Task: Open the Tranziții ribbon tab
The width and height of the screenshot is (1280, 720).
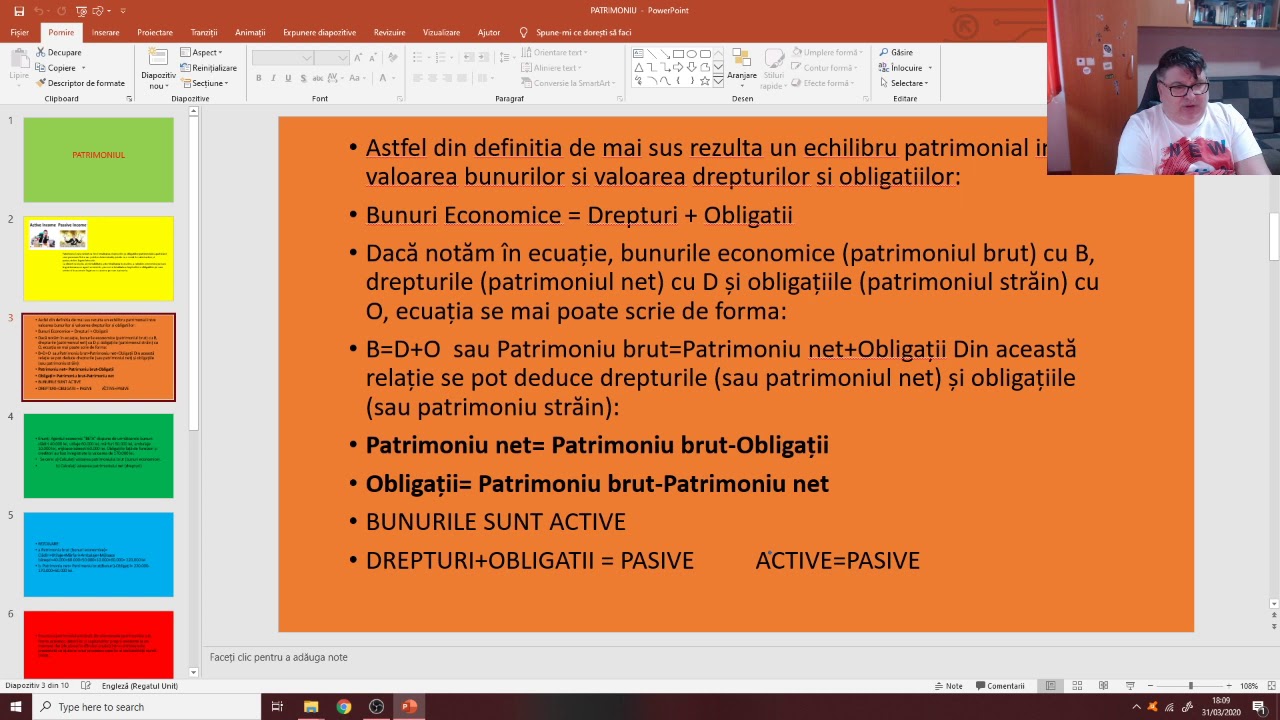Action: (204, 32)
